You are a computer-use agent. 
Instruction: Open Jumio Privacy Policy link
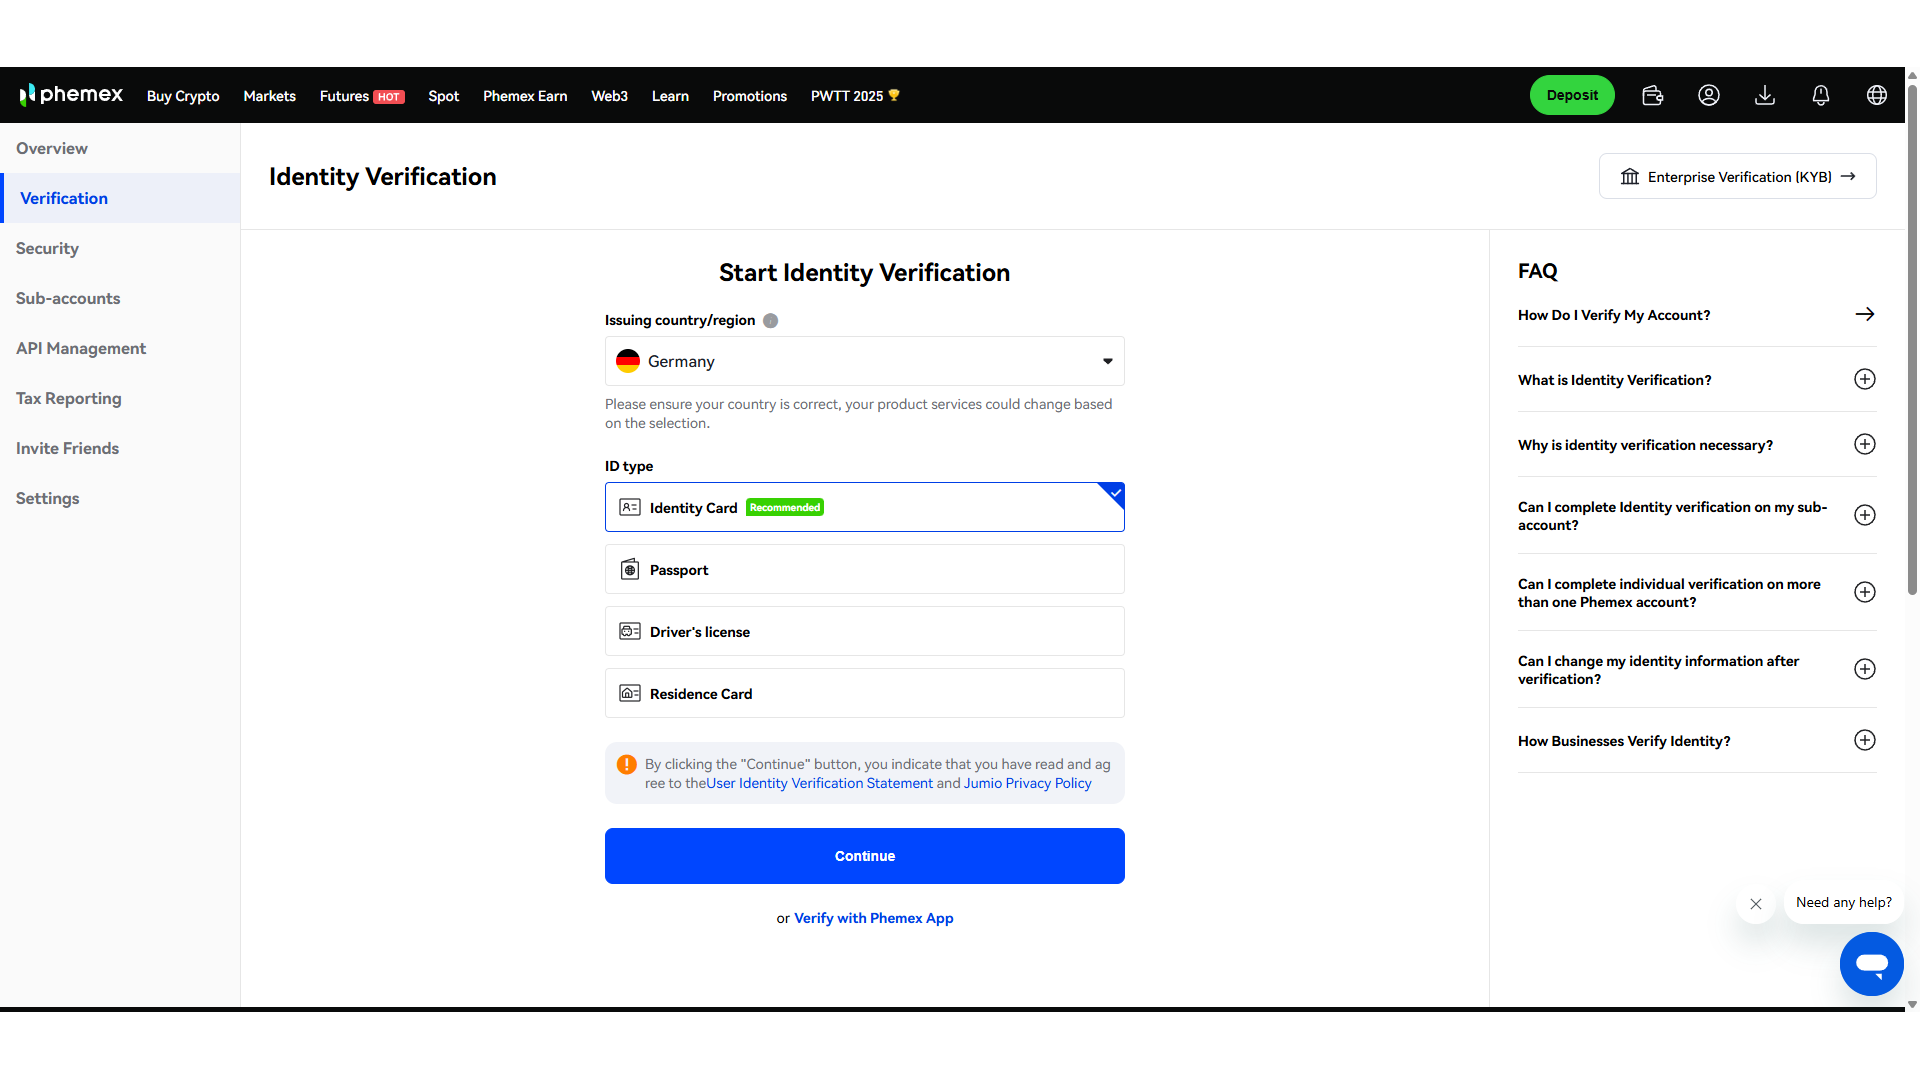click(x=1028, y=783)
